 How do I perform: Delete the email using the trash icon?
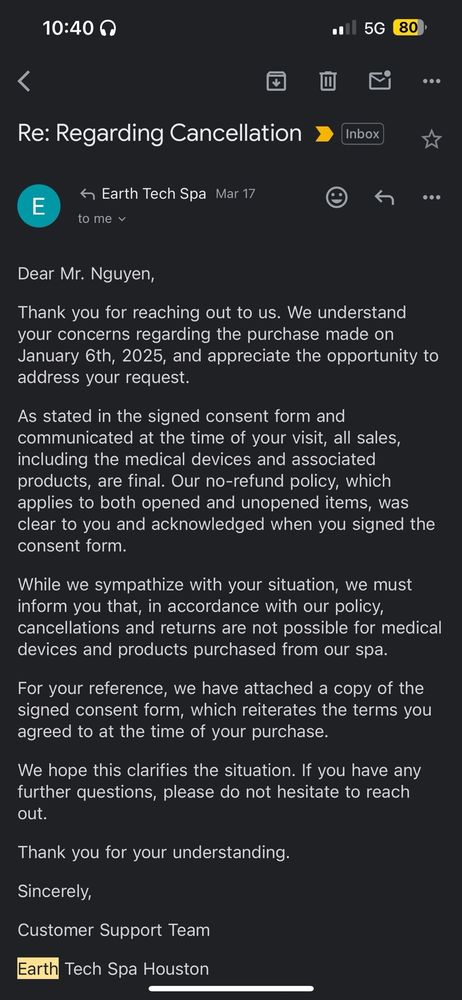point(328,81)
